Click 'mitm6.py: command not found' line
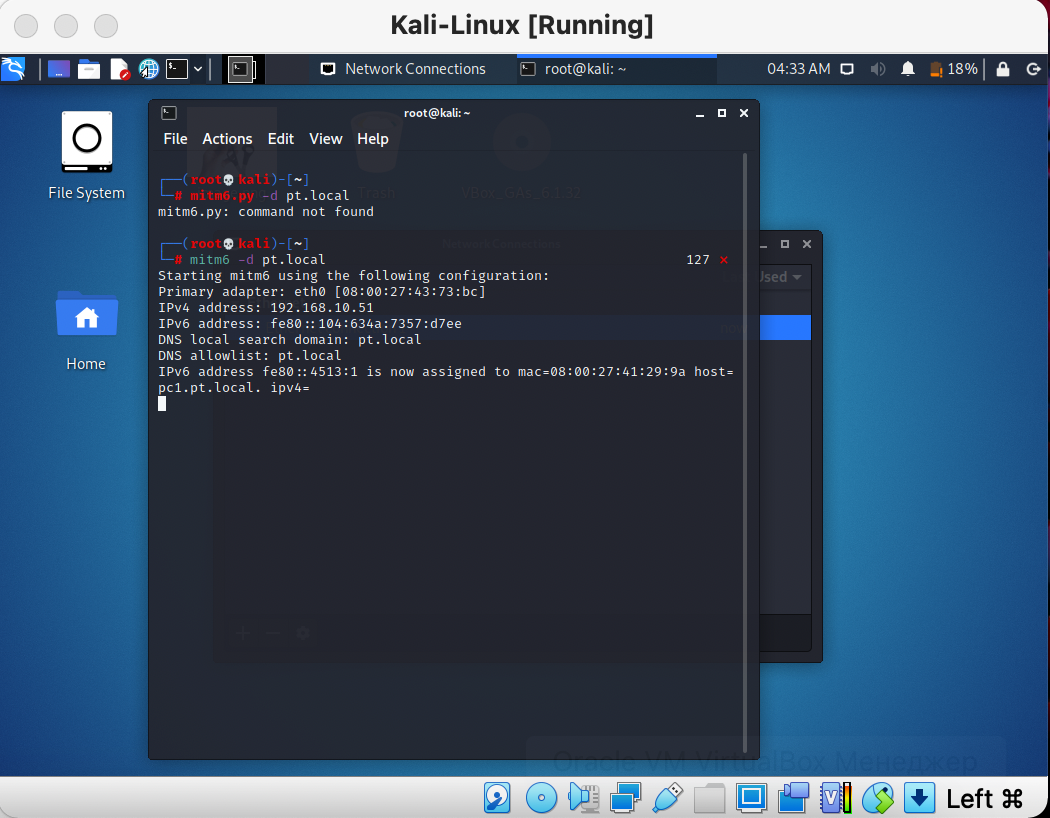 266,212
